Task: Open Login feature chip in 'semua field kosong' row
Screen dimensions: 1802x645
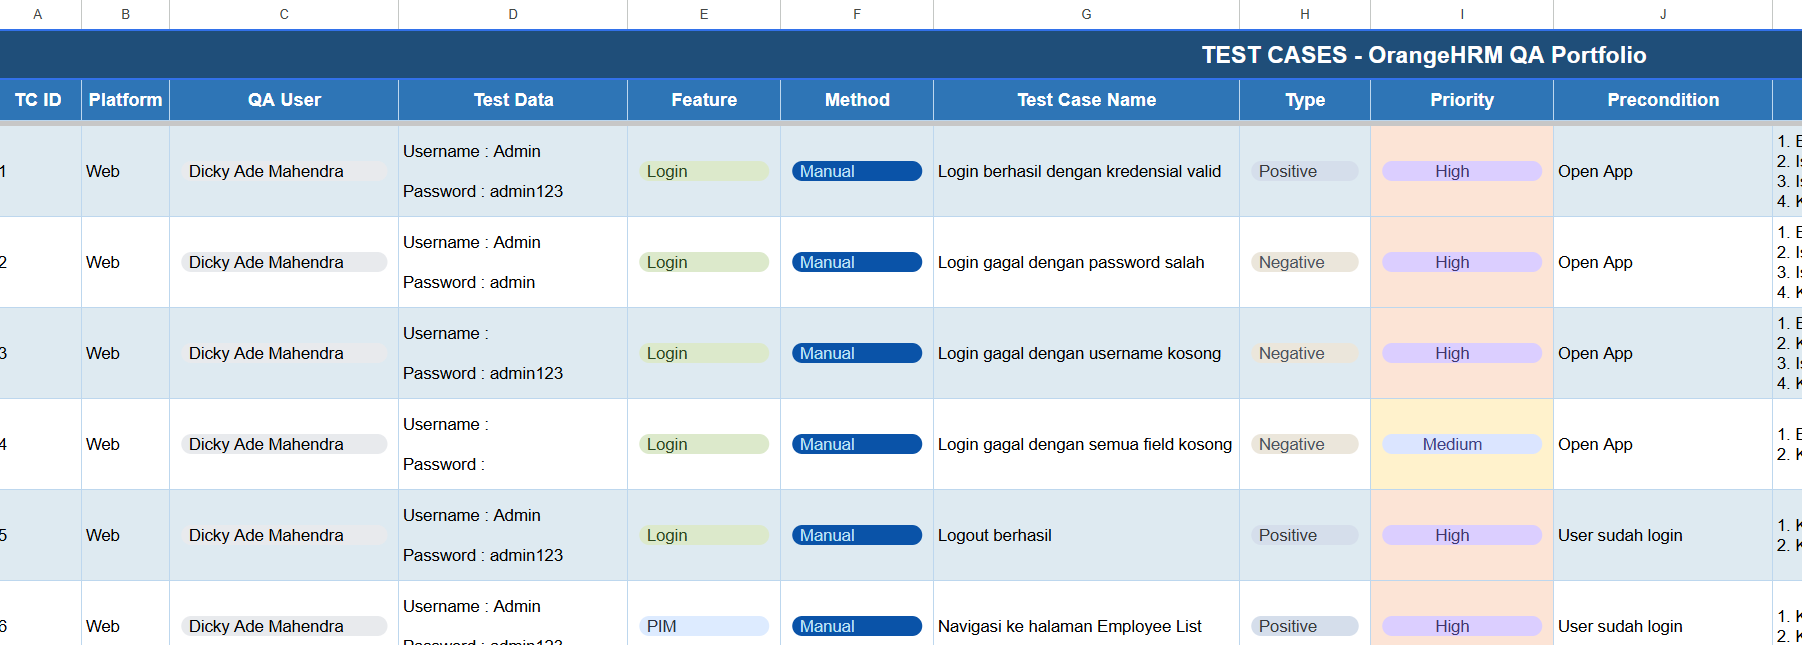Action: tap(704, 444)
